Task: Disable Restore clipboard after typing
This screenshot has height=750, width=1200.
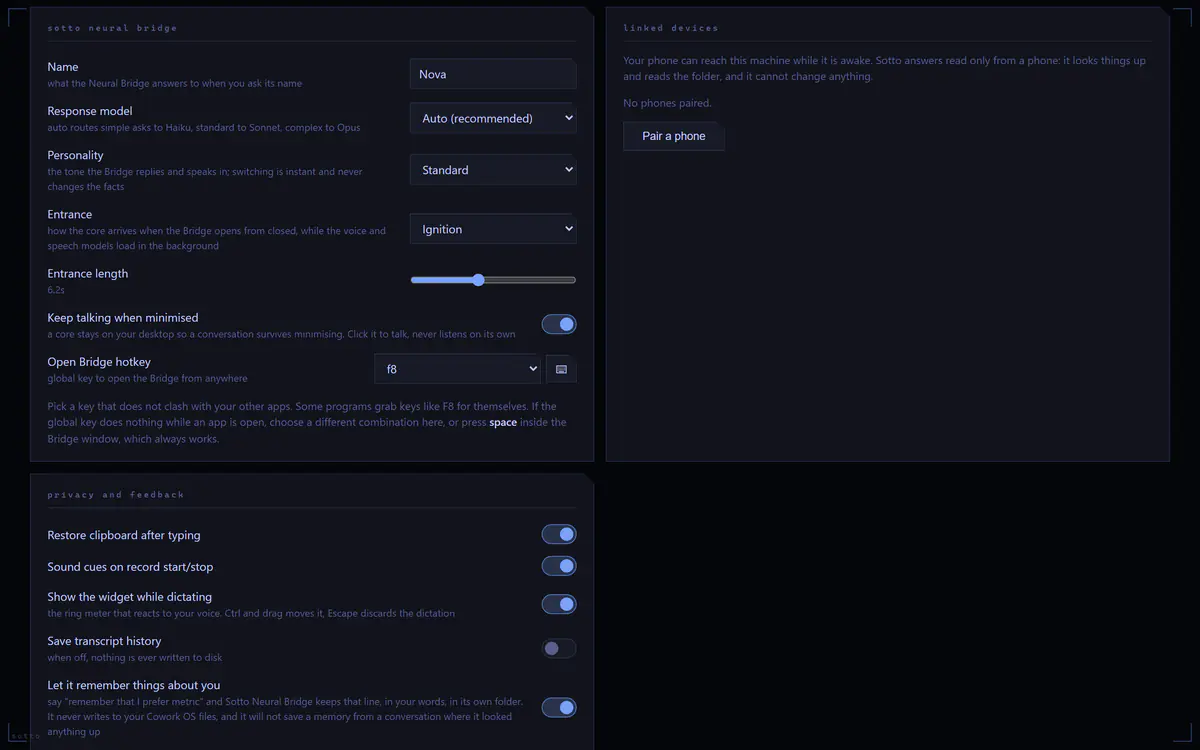Action: [559, 535]
